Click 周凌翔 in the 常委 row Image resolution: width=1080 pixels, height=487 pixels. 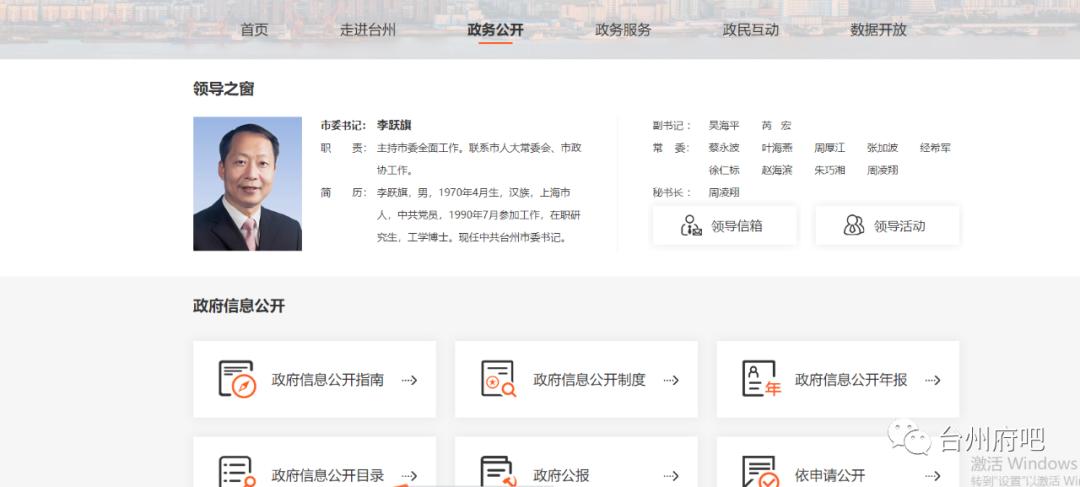tap(882, 169)
